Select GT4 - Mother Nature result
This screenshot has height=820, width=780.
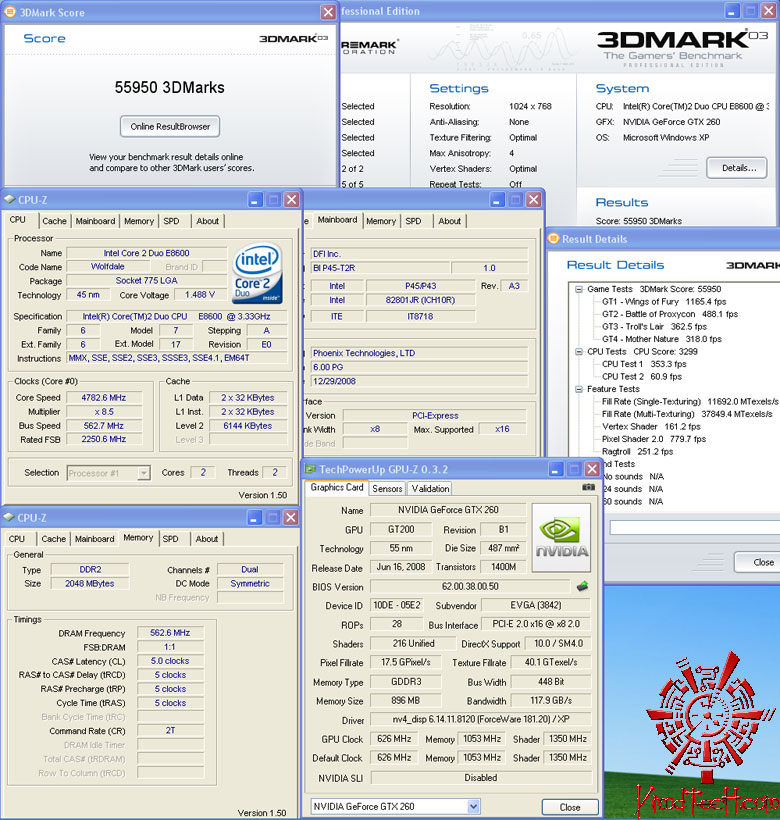(661, 339)
